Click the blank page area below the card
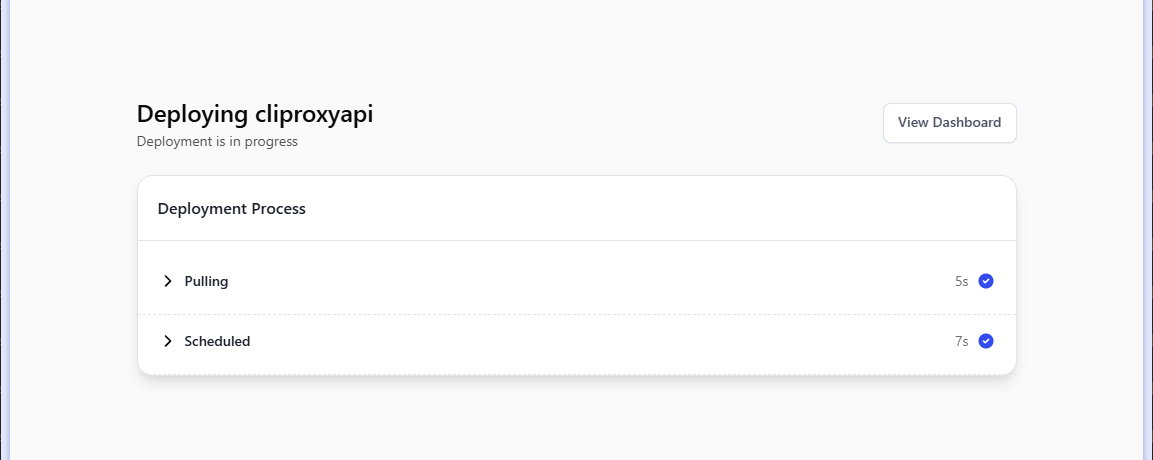This screenshot has height=460, width=1153. point(576,420)
